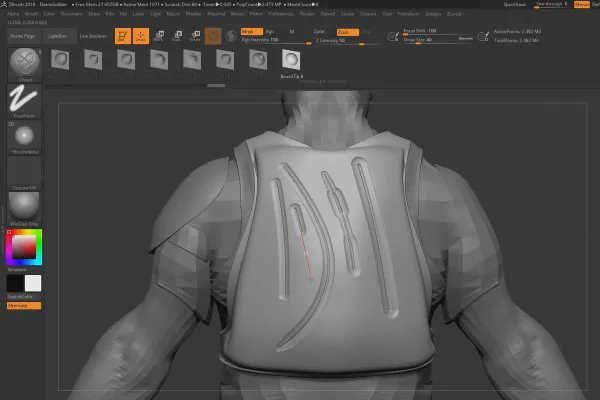Adjust the Focal Shift slider
This screenshot has height=400, width=600.
(437, 31)
